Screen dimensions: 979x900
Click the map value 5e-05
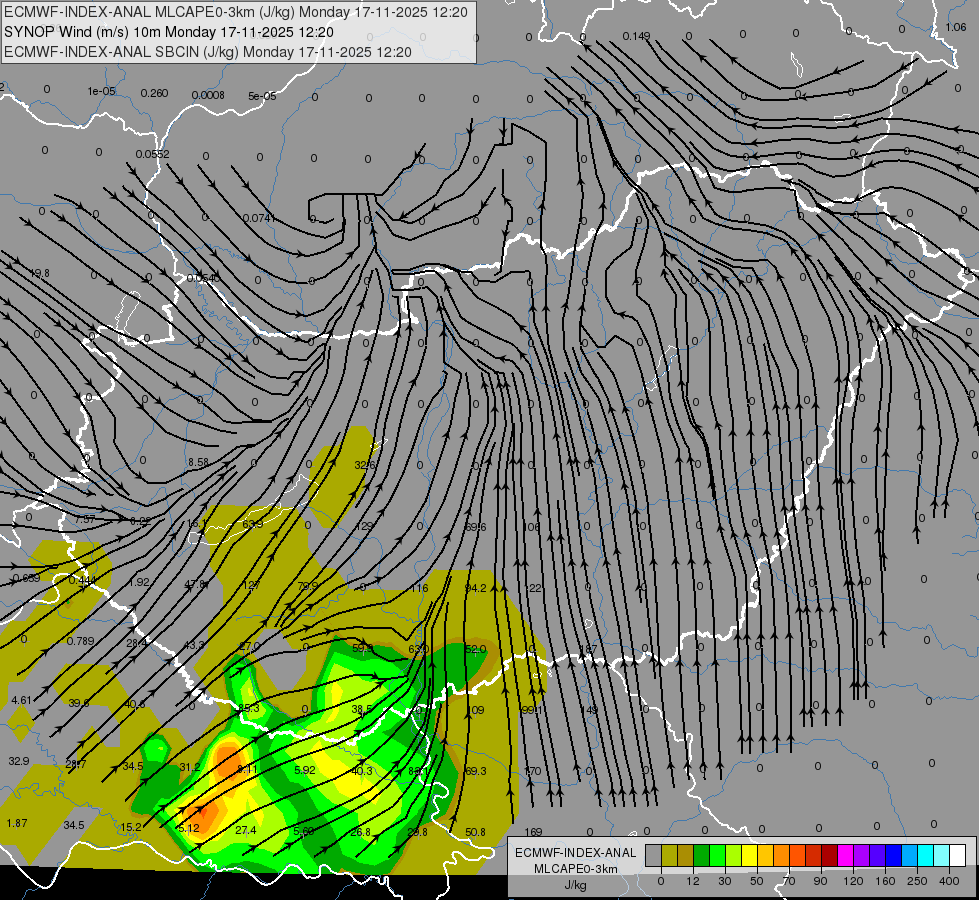tap(262, 96)
